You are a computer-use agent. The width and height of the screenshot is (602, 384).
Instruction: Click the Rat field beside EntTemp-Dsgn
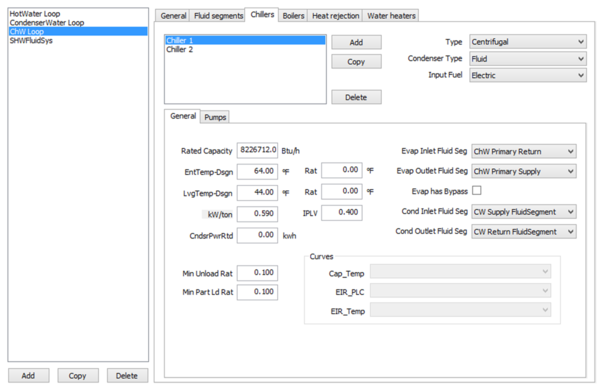(342, 170)
